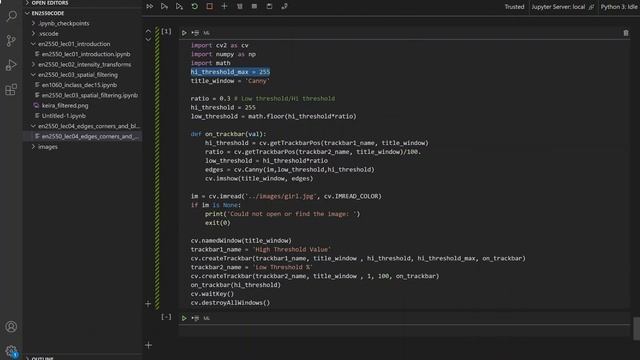Run by line in the second cell
The height and width of the screenshot is (360, 640).
(x=195, y=318)
